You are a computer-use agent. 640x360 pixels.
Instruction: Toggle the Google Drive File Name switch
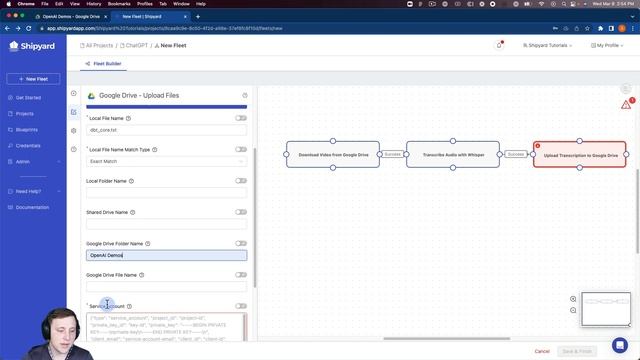[241, 275]
